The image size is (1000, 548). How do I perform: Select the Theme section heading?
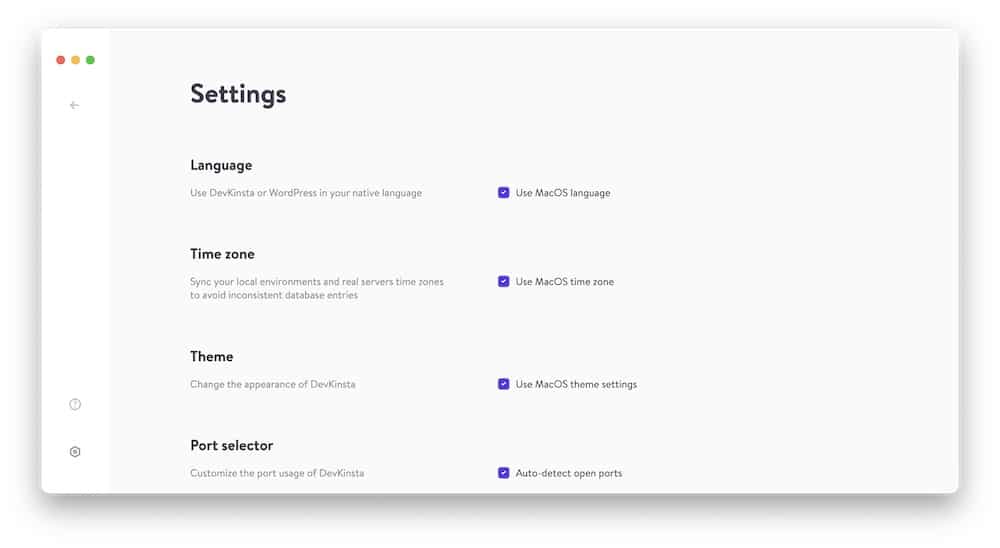pyautogui.click(x=212, y=357)
